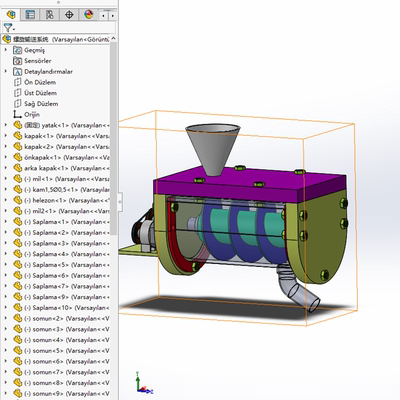The width and height of the screenshot is (400, 400).
Task: Select the Sağ Düzlem plane icon
Action: click(17, 103)
